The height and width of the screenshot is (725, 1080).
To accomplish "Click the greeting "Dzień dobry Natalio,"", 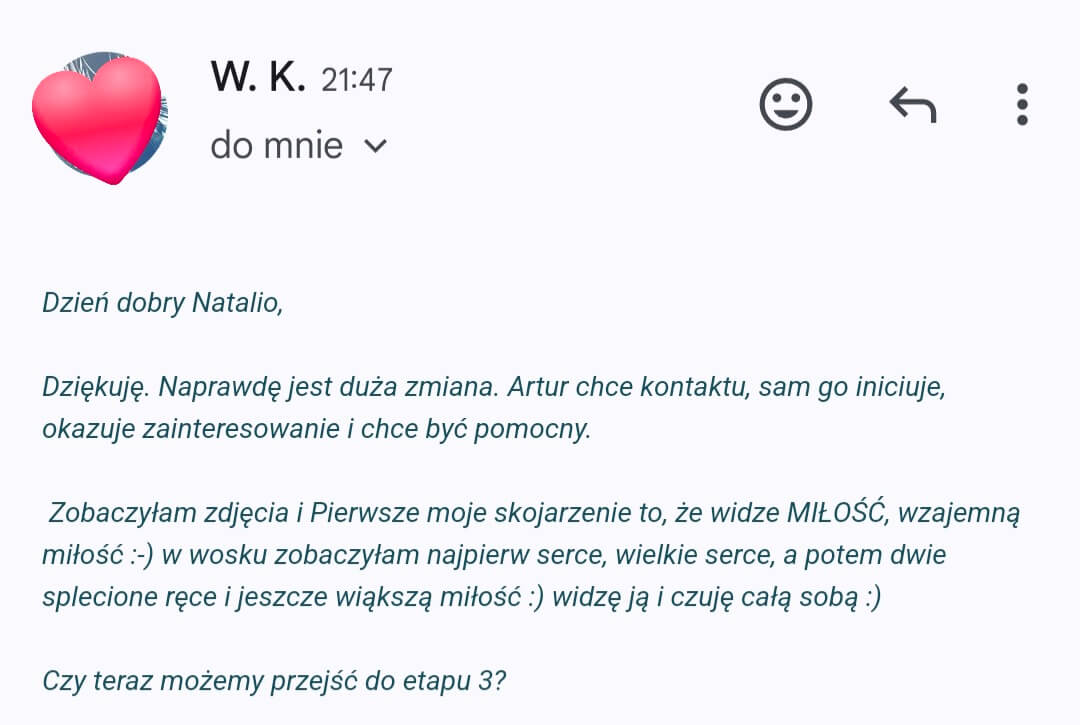I will 162,302.
